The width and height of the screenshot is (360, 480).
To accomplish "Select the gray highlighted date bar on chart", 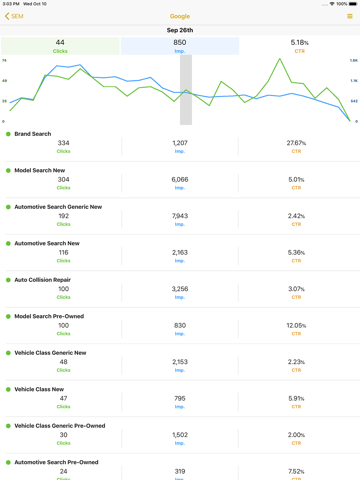I will tap(186, 90).
